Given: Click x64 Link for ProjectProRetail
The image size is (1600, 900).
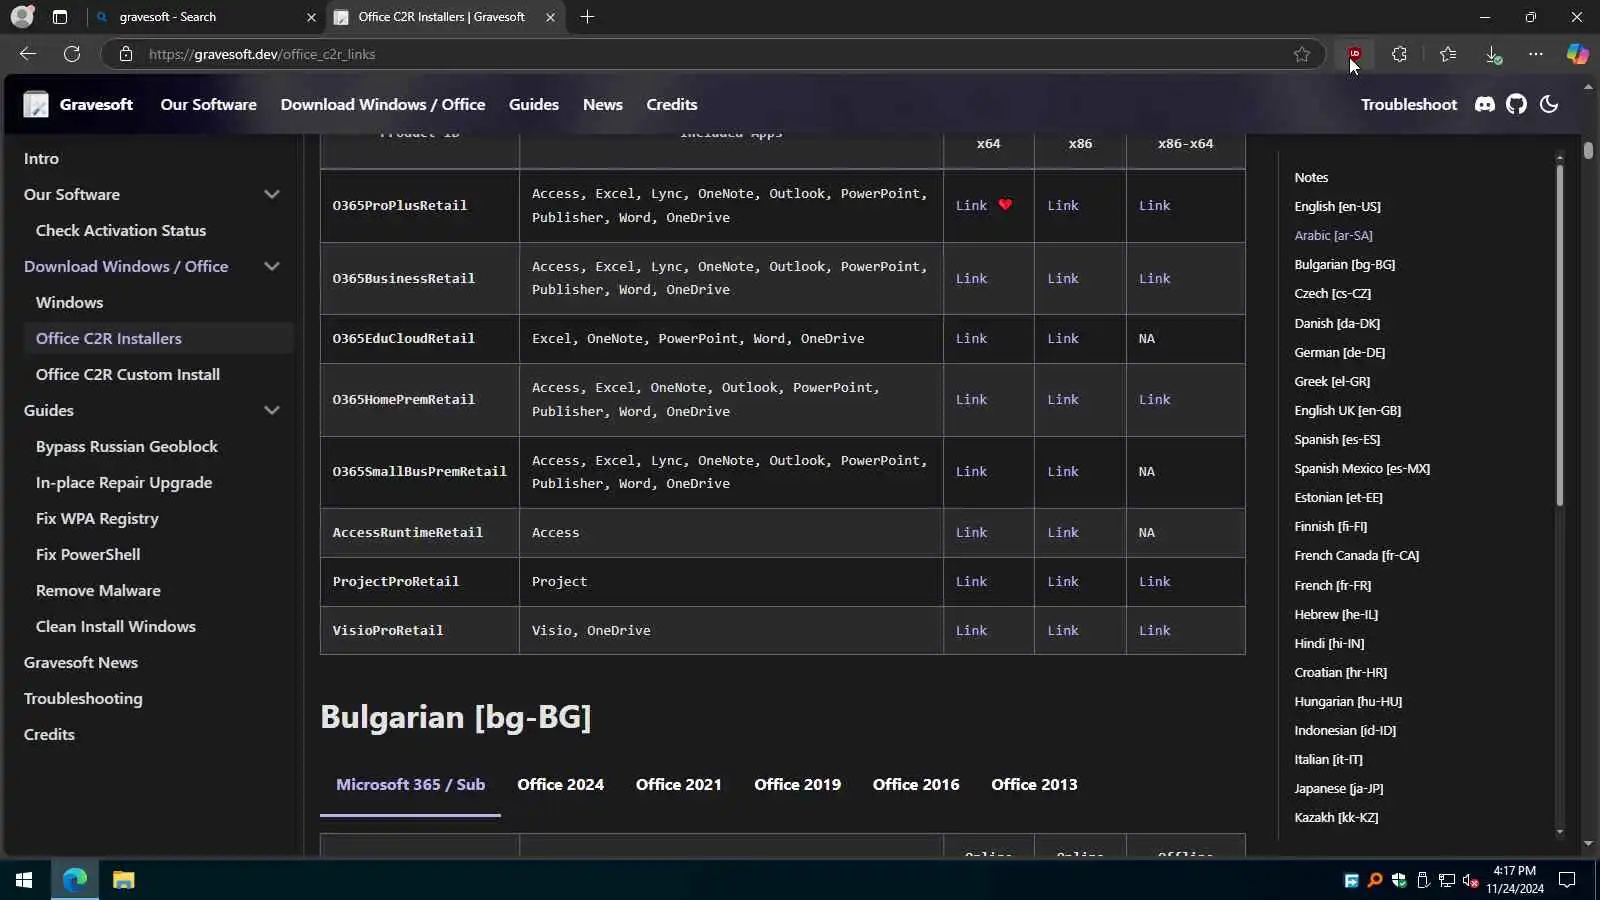Looking at the screenshot, I should click(971, 581).
